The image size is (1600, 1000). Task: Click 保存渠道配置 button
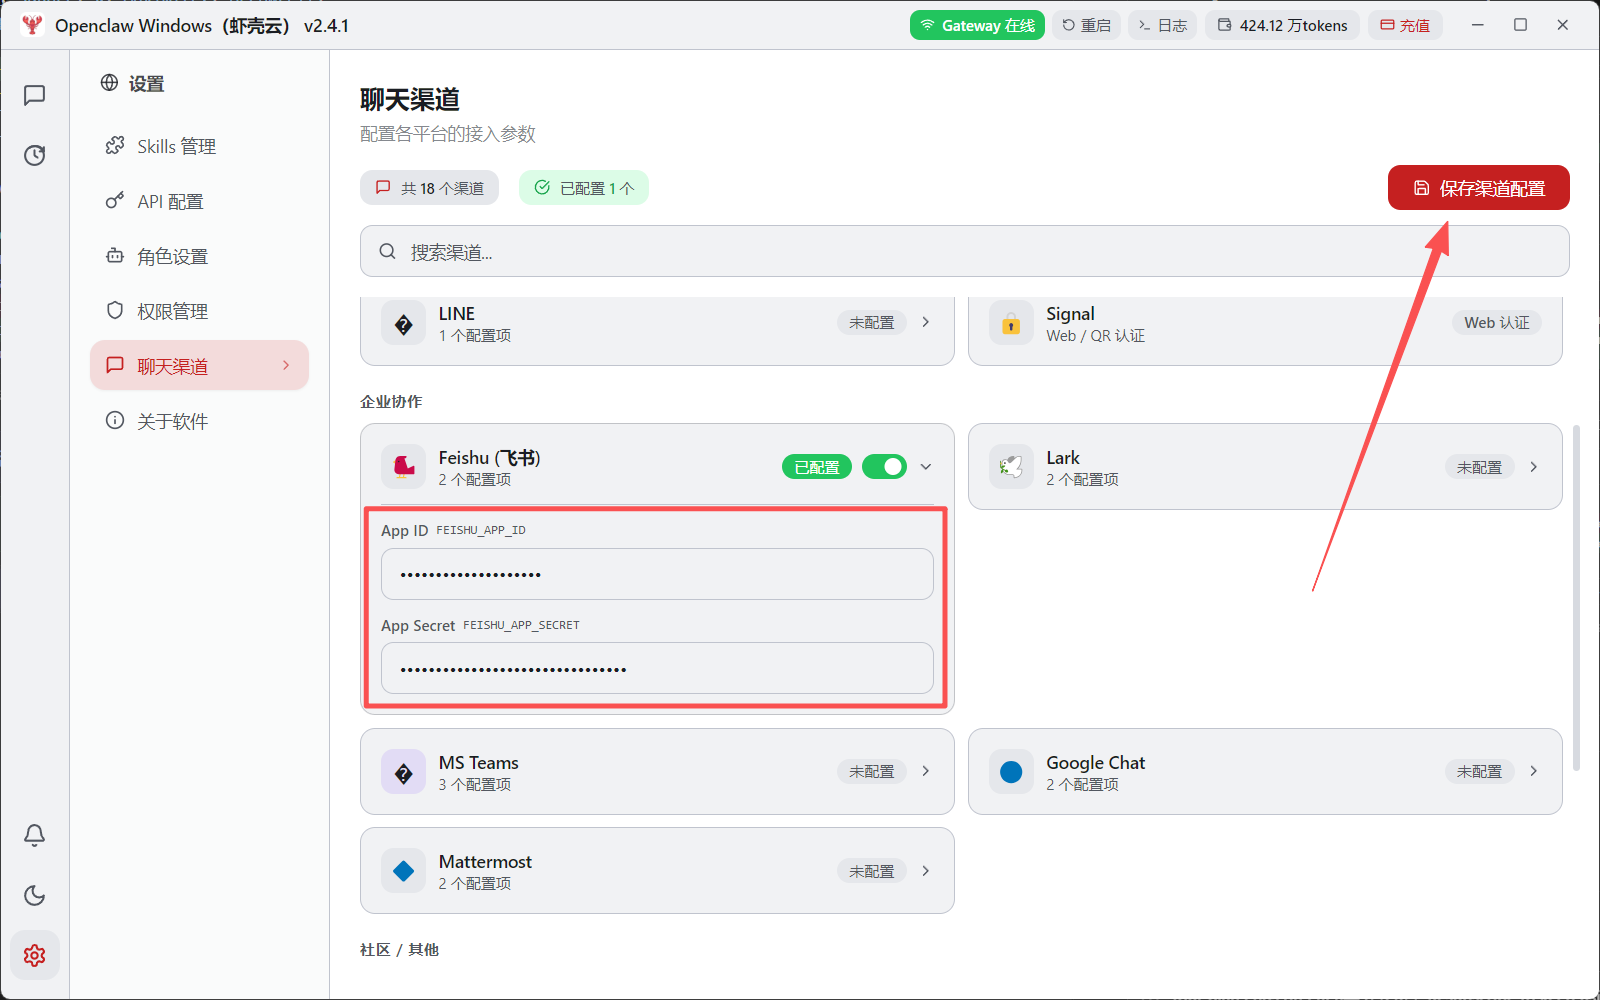(x=1478, y=188)
